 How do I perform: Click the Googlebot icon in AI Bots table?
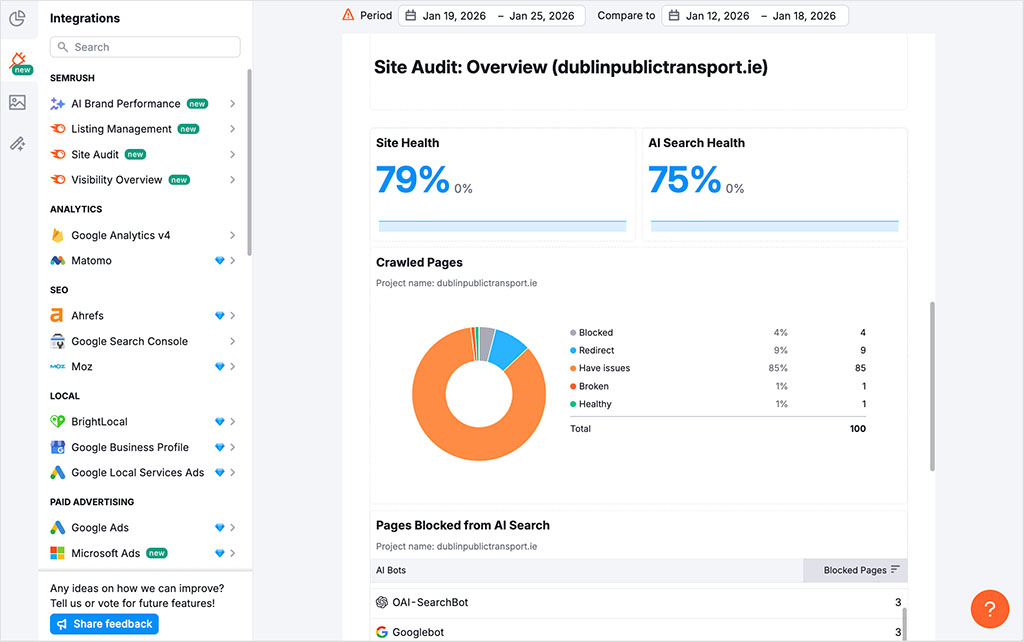(383, 632)
